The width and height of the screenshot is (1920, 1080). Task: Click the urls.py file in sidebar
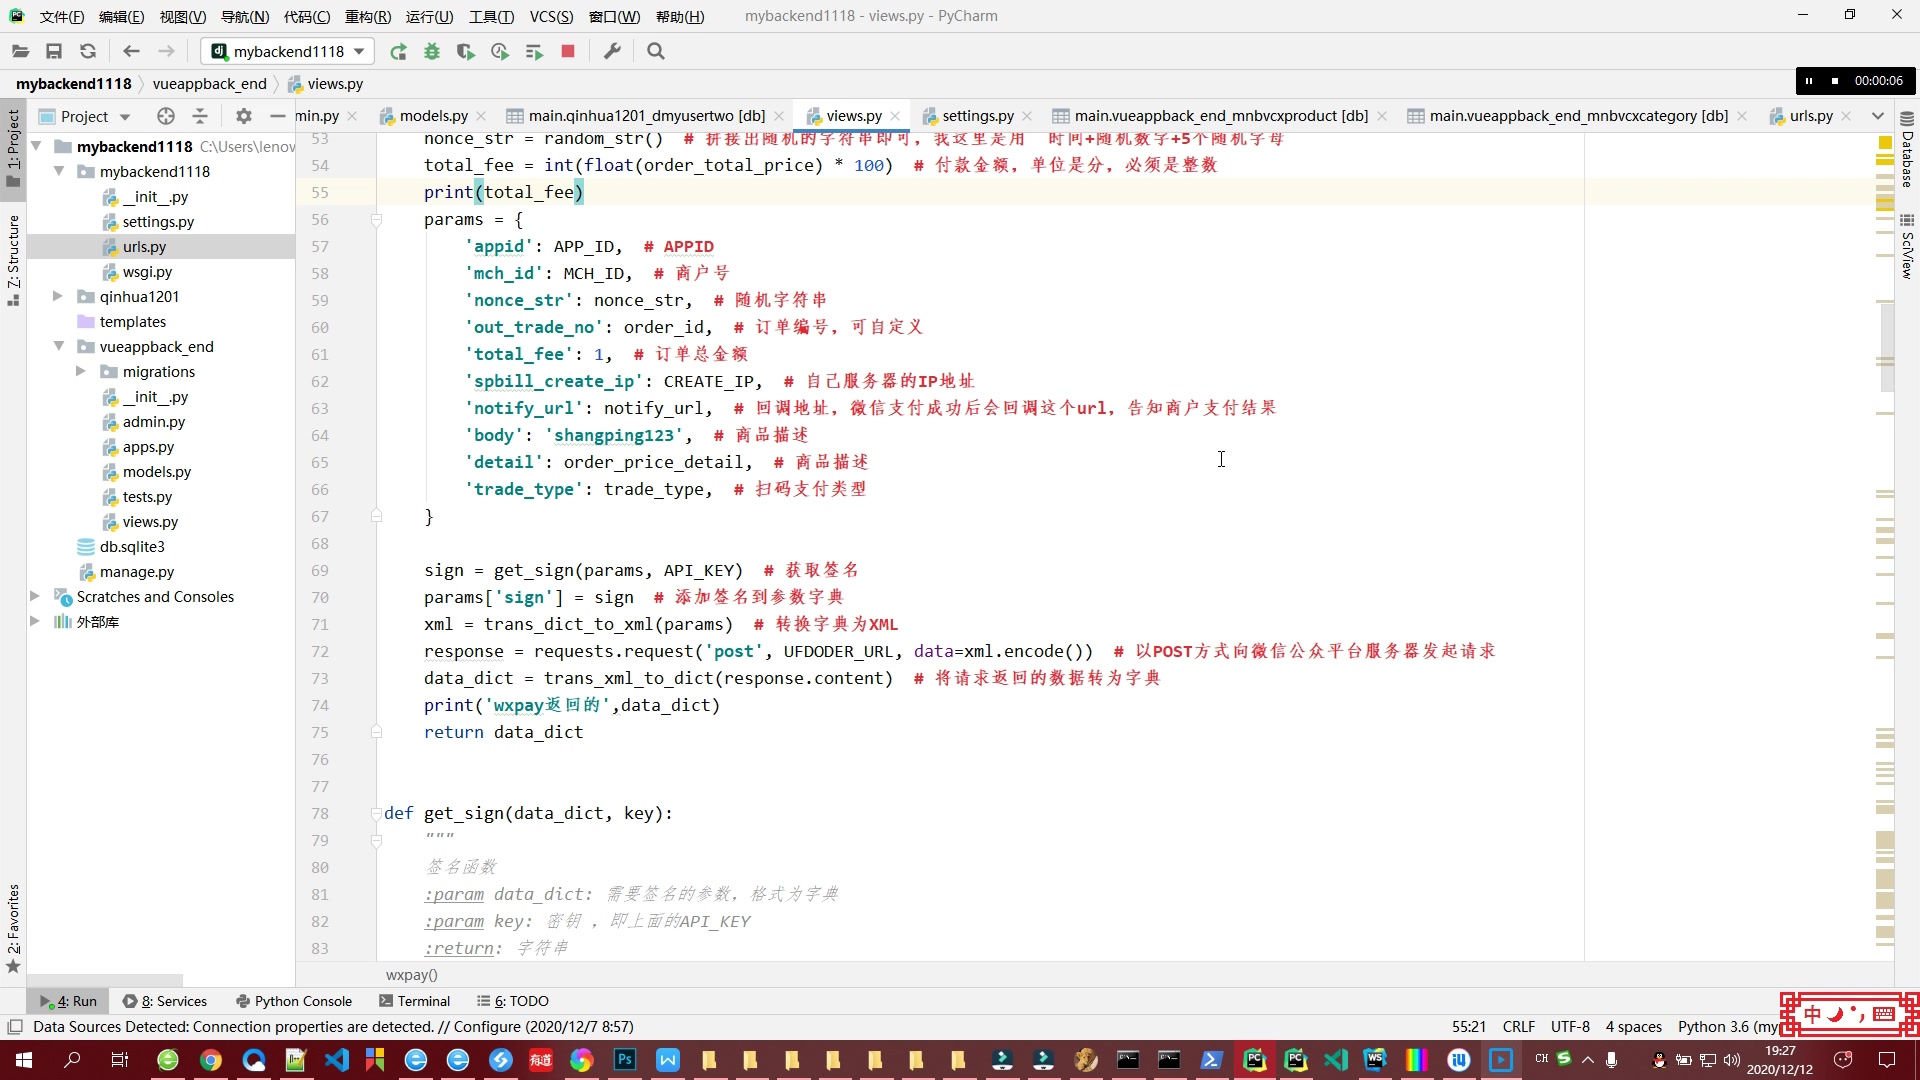(x=144, y=247)
